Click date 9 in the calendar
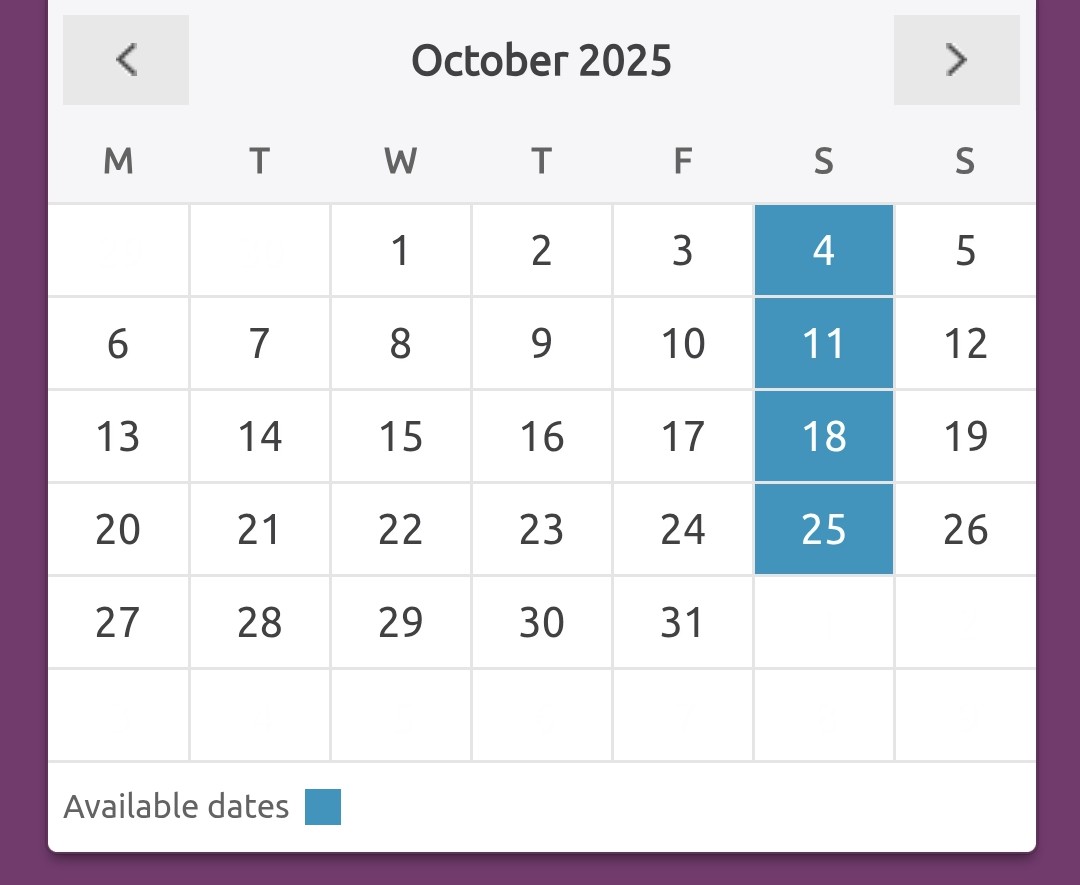Image resolution: width=1080 pixels, height=885 pixels. pyautogui.click(x=541, y=343)
